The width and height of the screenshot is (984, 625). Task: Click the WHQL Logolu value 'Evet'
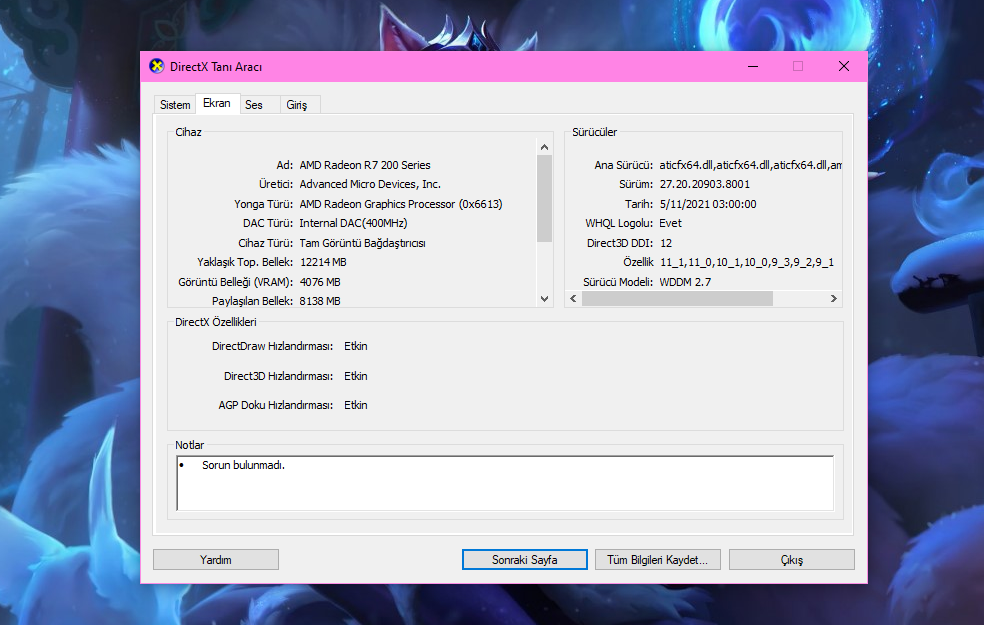coord(670,223)
